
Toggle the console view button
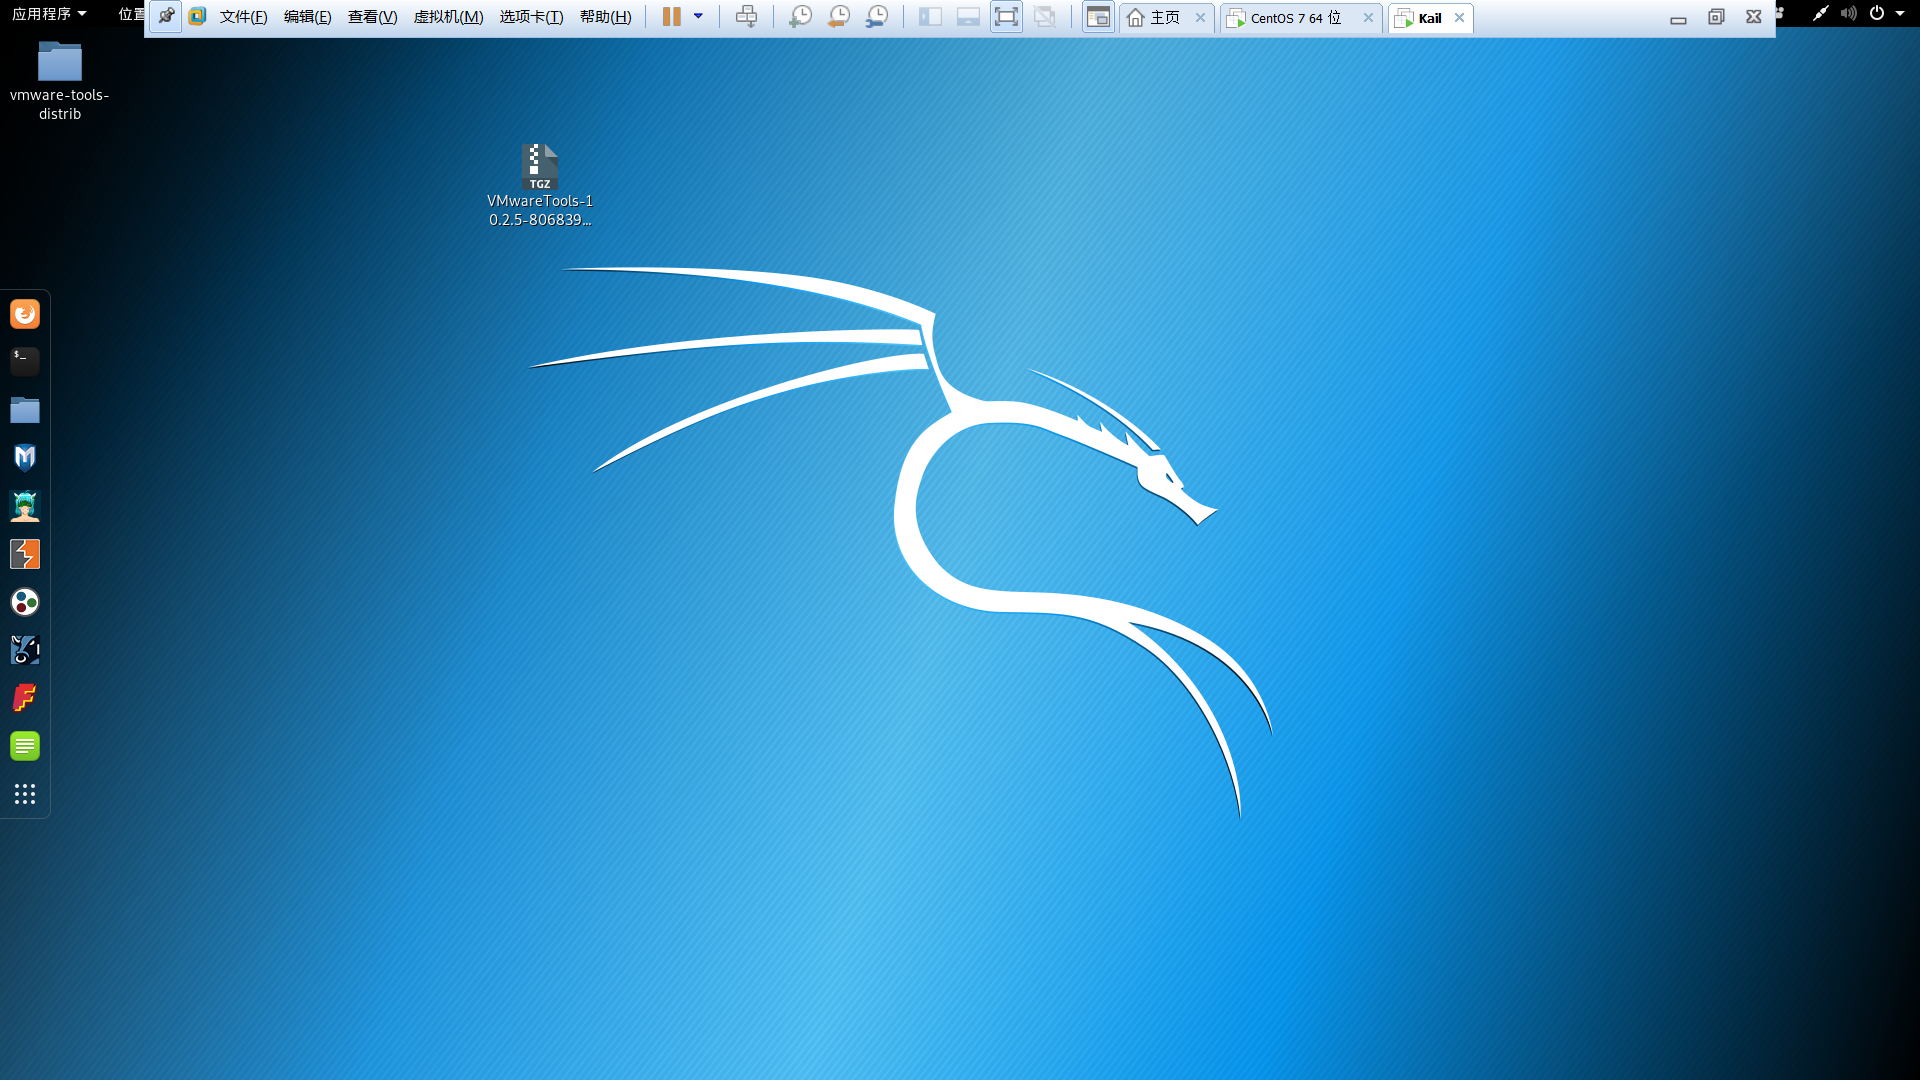click(1098, 17)
